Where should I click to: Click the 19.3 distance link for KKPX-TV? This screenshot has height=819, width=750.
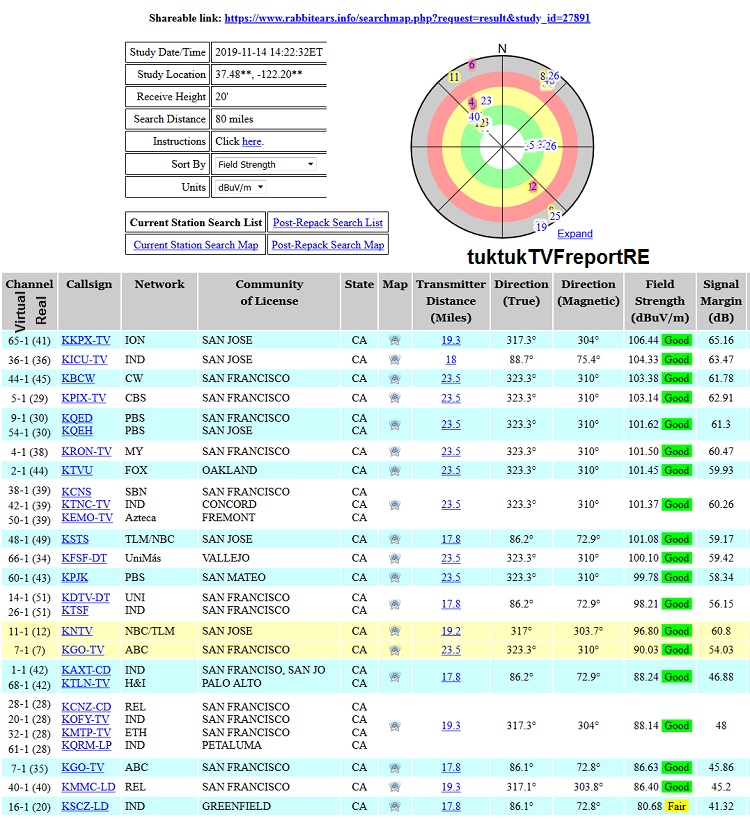(451, 341)
